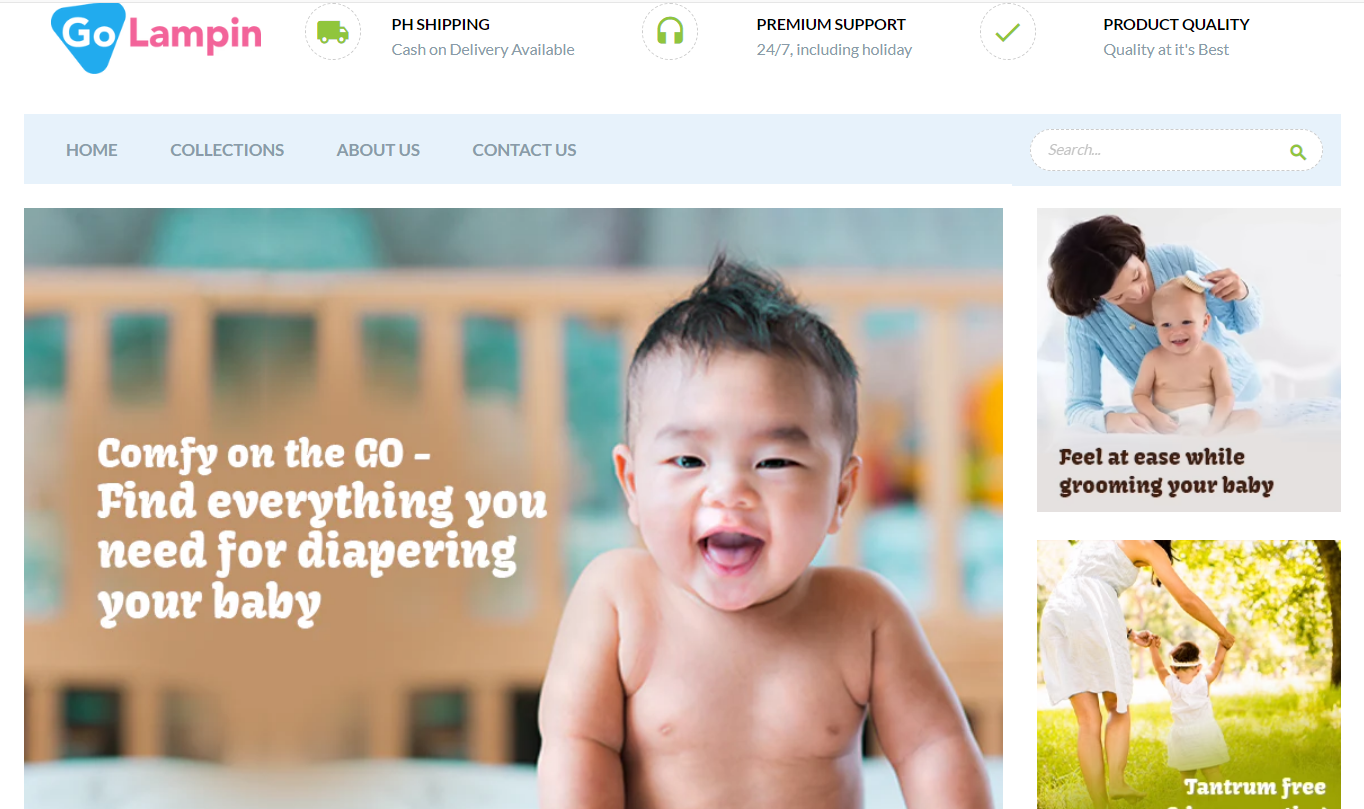Click the green magnifier search icon
1364x809 pixels.
pyautogui.click(x=1298, y=152)
